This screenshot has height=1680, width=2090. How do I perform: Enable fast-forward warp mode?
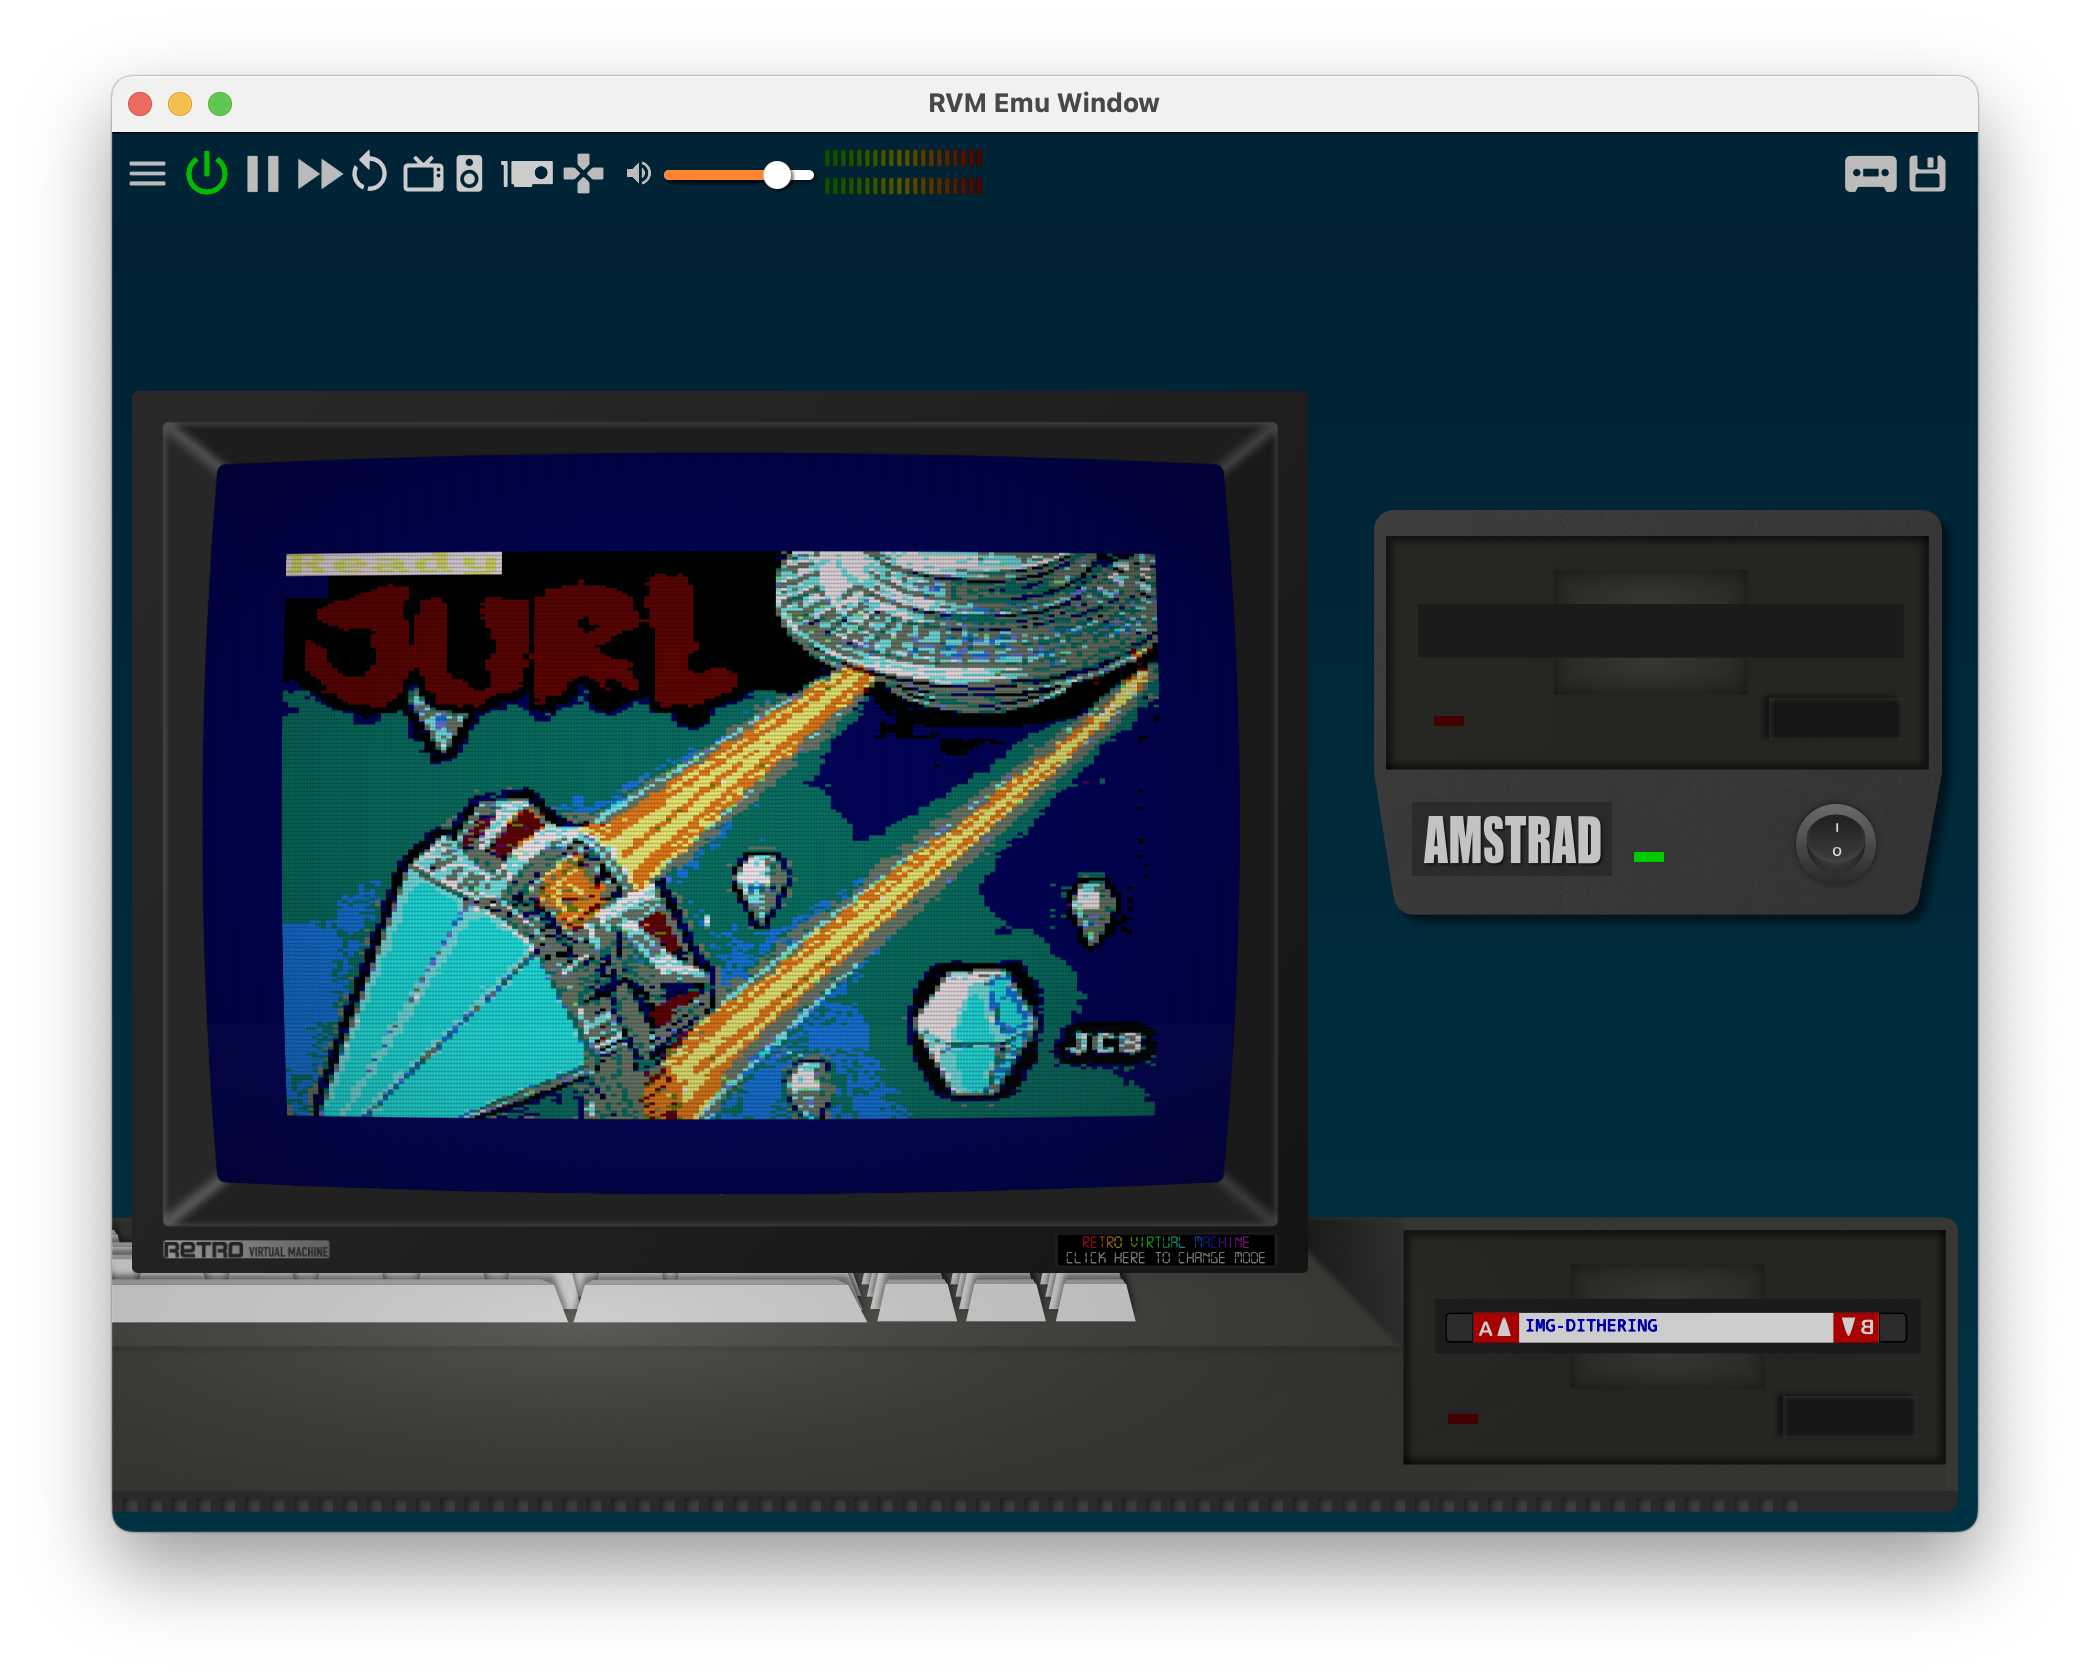pos(320,174)
